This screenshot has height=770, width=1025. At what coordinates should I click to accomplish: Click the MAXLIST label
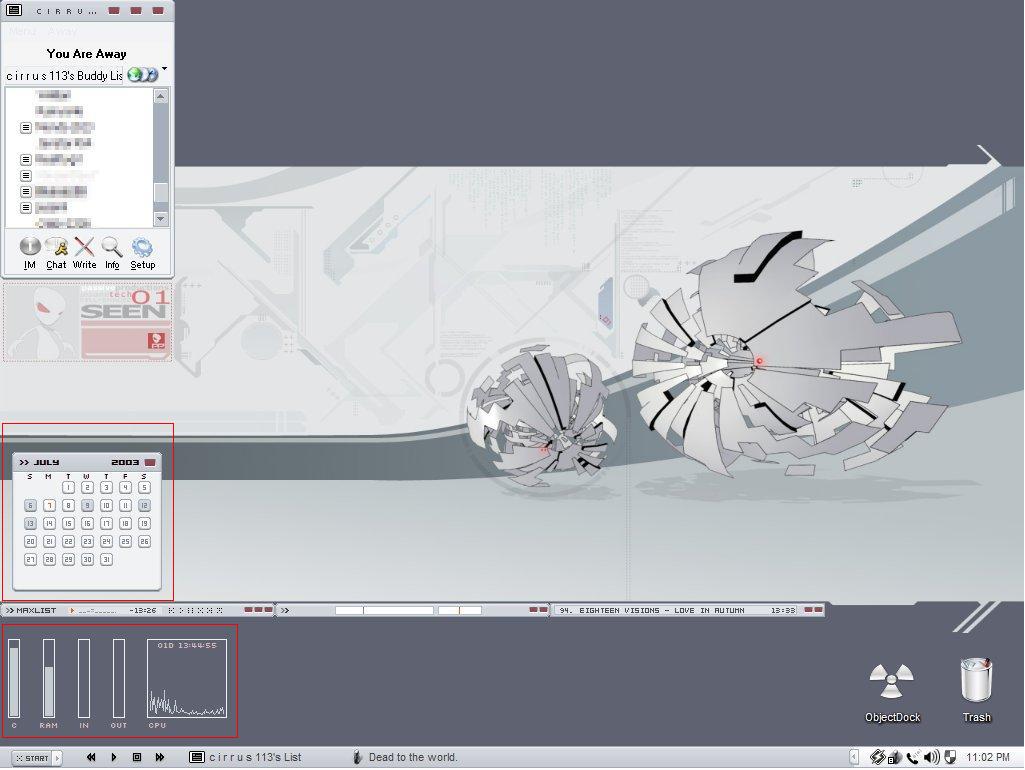tap(36, 610)
